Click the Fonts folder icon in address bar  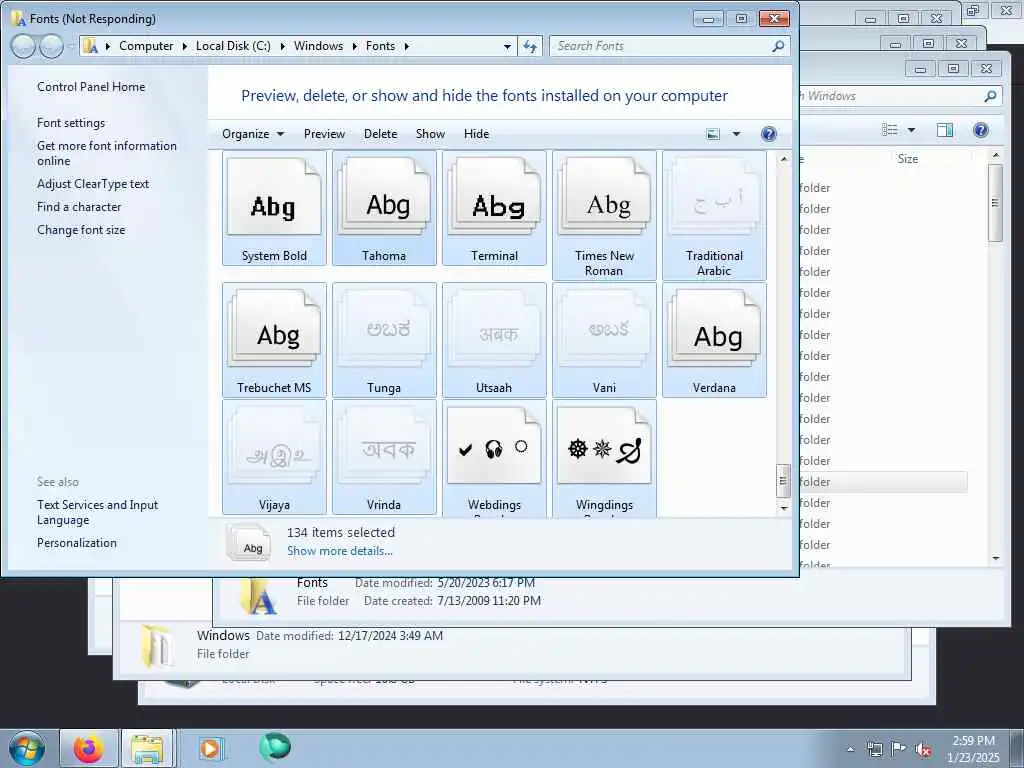pyautogui.click(x=91, y=46)
